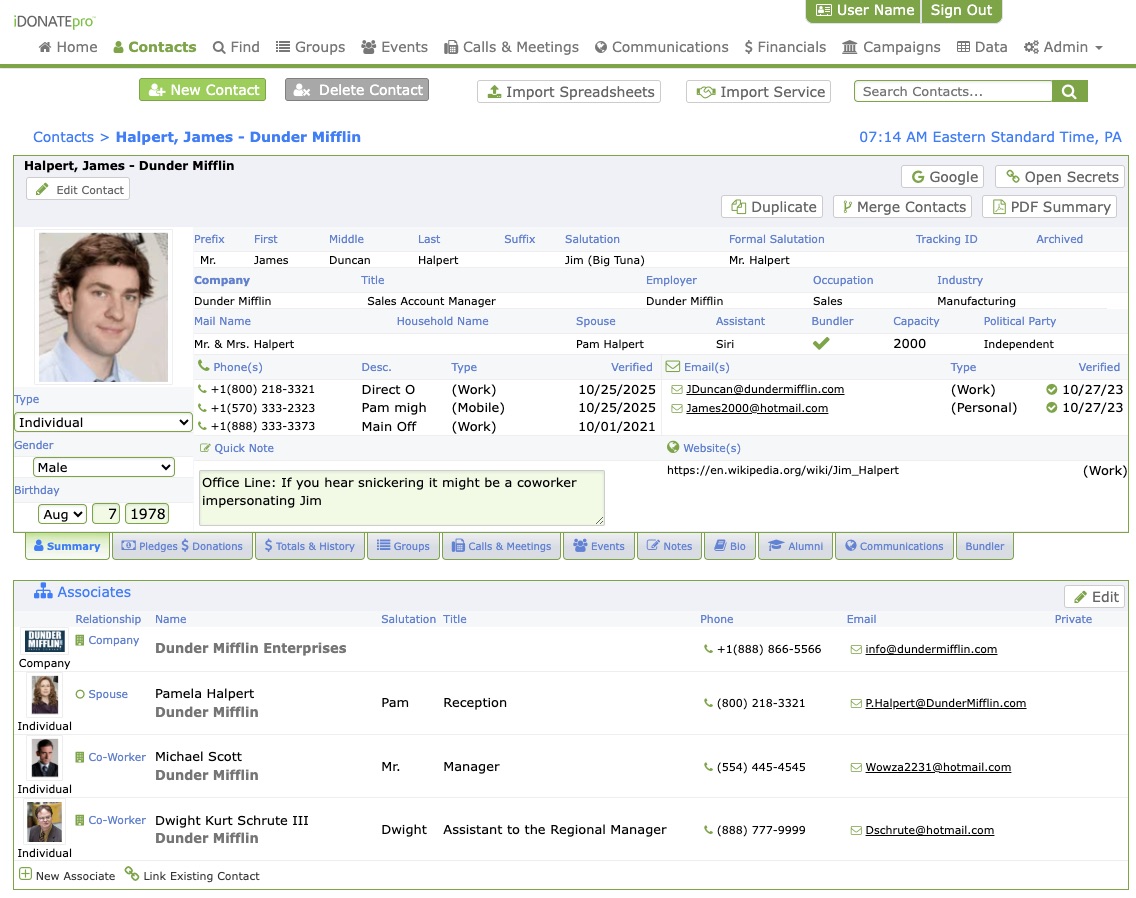
Task: Open the Home navigation item
Action: pos(67,47)
